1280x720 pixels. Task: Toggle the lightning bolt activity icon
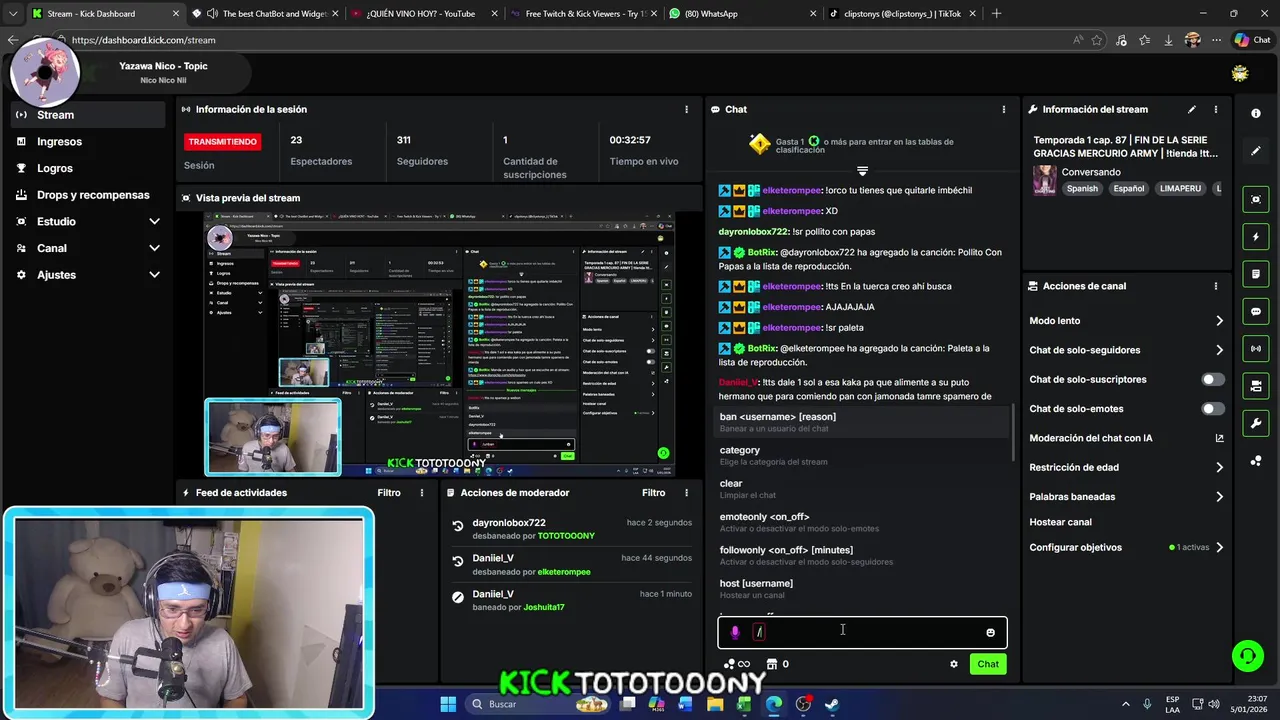coord(1256,237)
